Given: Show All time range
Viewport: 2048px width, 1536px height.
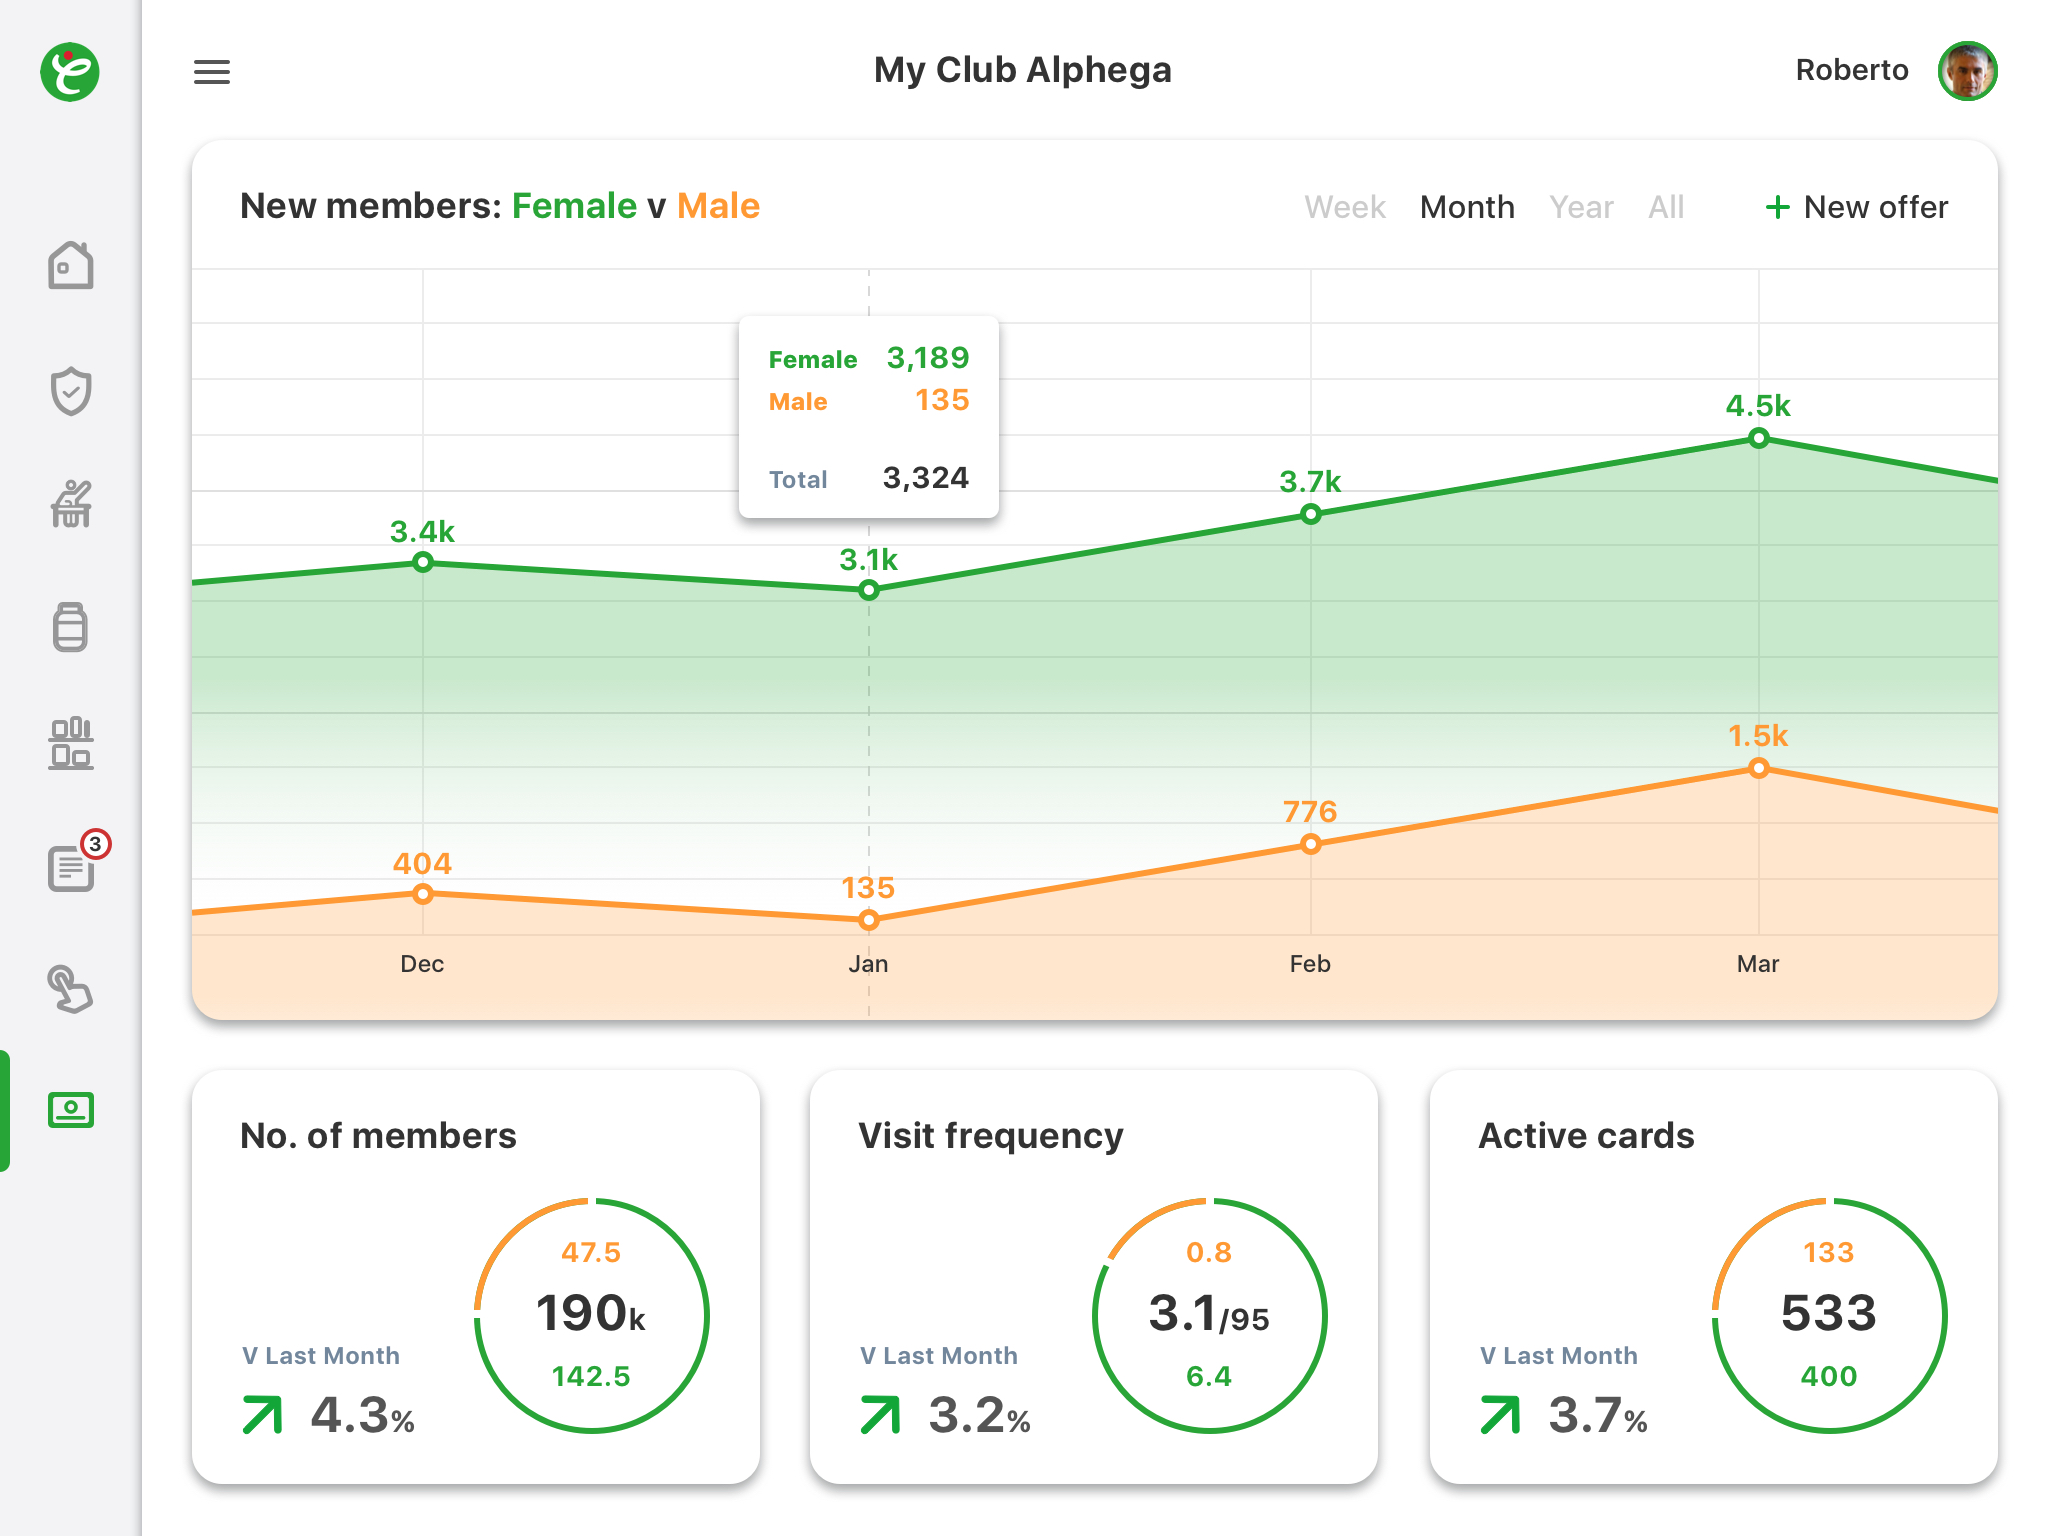Looking at the screenshot, I should point(1666,207).
